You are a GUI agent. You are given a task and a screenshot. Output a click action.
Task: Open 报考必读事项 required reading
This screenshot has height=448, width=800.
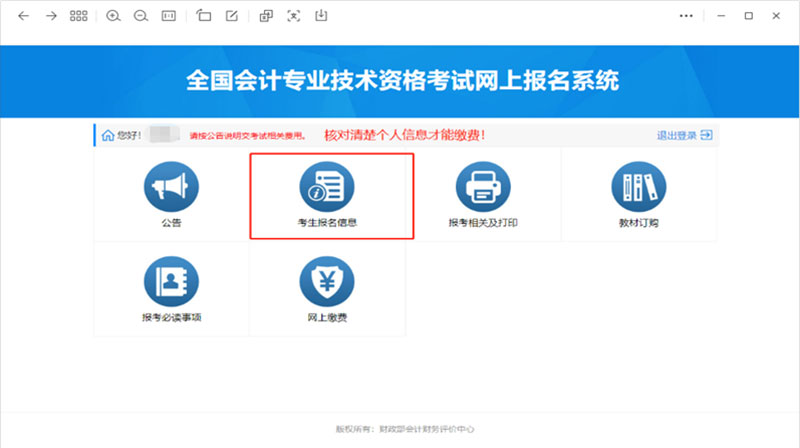(171, 282)
